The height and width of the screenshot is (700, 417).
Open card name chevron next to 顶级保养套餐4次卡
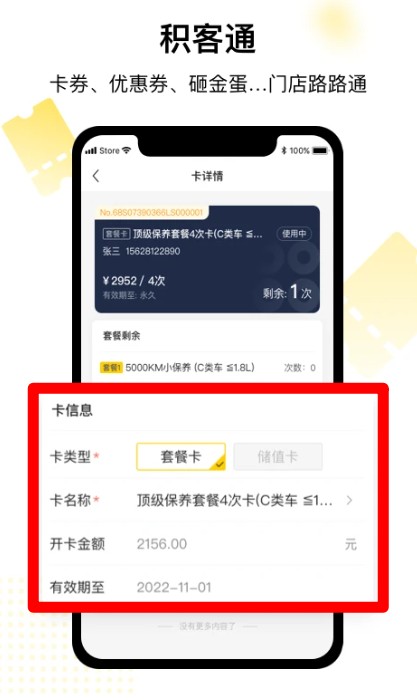[349, 500]
